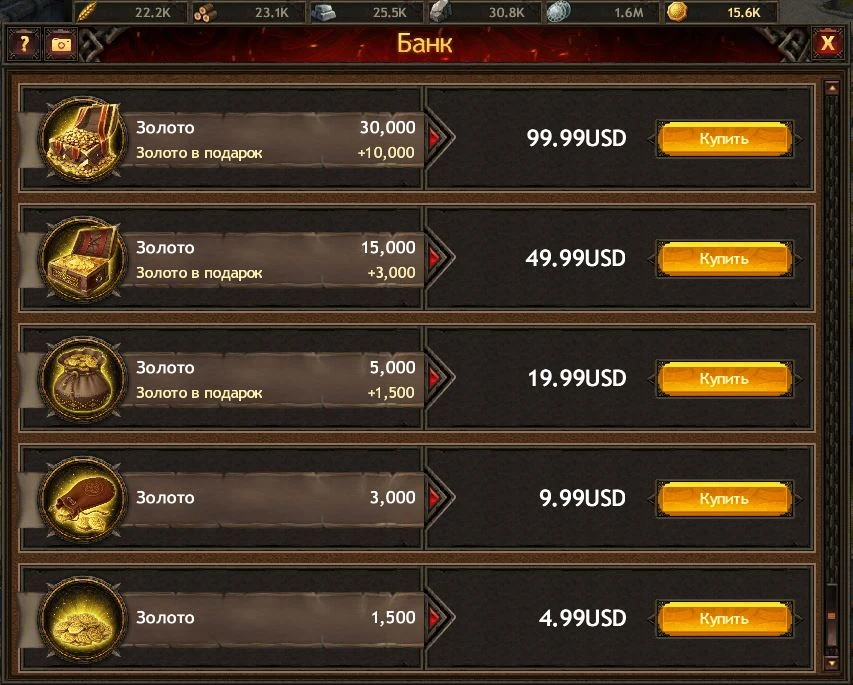Click the scrollbar up arrow

[831, 88]
